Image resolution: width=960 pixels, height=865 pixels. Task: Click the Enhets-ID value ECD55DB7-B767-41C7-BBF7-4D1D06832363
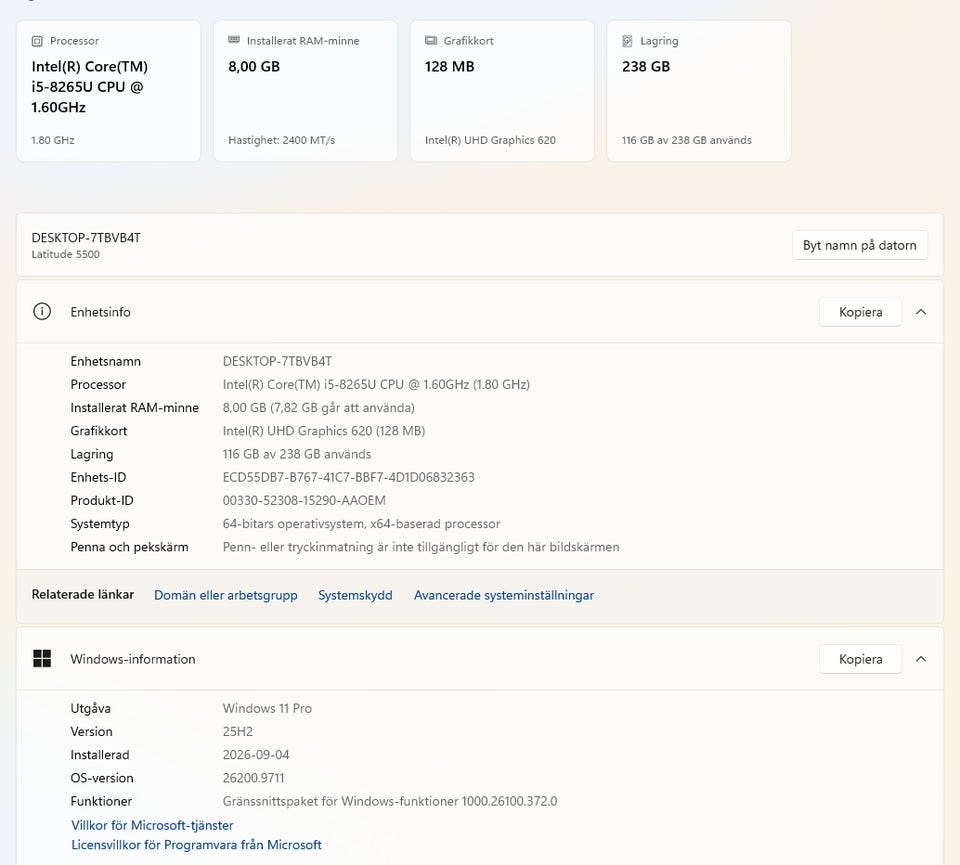(x=349, y=477)
